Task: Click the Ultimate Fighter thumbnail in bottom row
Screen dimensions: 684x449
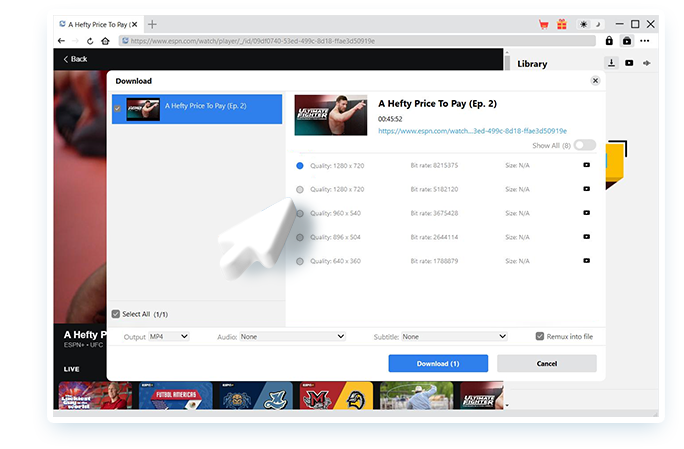Action: pyautogui.click(x=482, y=395)
